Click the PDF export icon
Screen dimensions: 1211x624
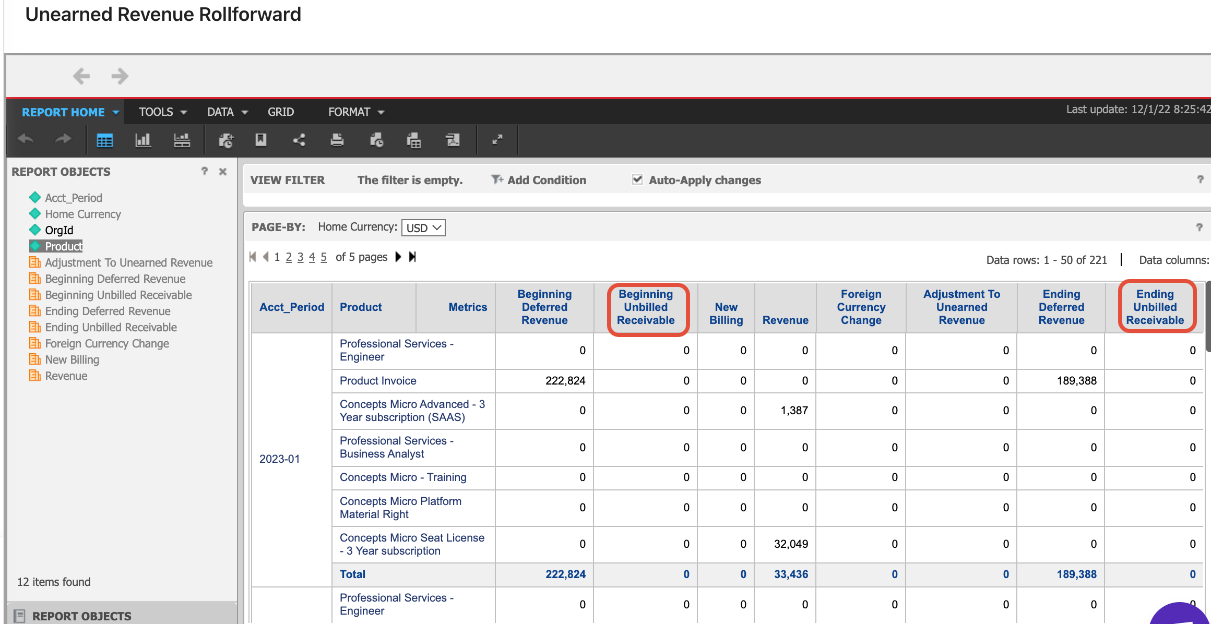point(453,140)
